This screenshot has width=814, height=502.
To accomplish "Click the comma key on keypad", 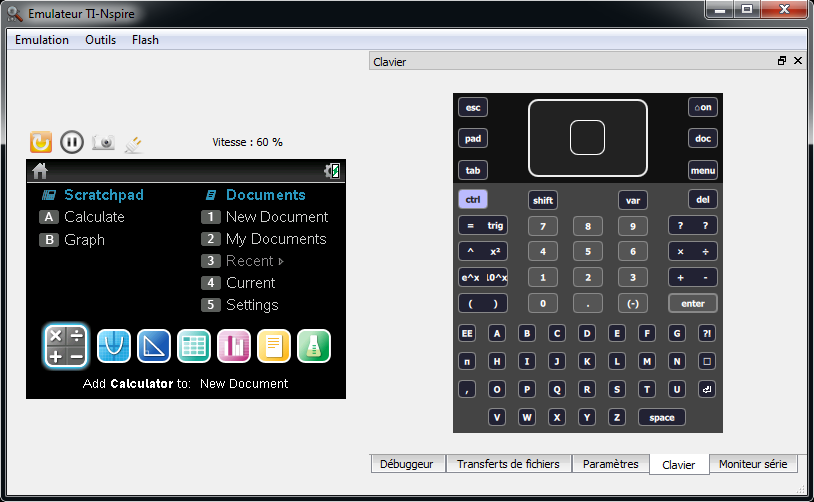I will click(x=467, y=389).
